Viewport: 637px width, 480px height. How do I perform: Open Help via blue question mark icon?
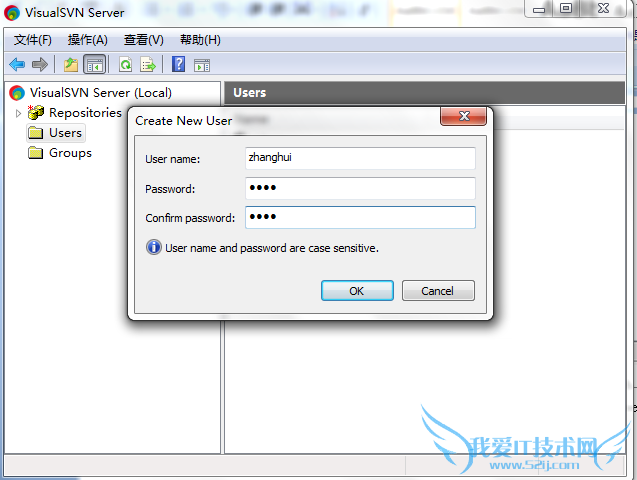click(x=178, y=64)
